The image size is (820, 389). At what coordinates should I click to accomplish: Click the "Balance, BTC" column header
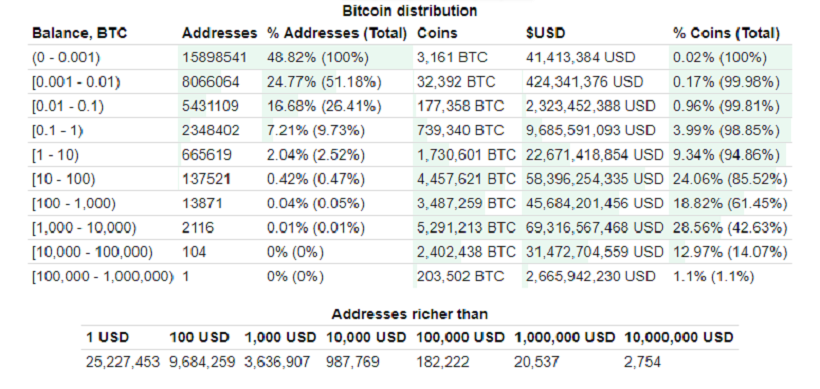pyautogui.click(x=79, y=33)
